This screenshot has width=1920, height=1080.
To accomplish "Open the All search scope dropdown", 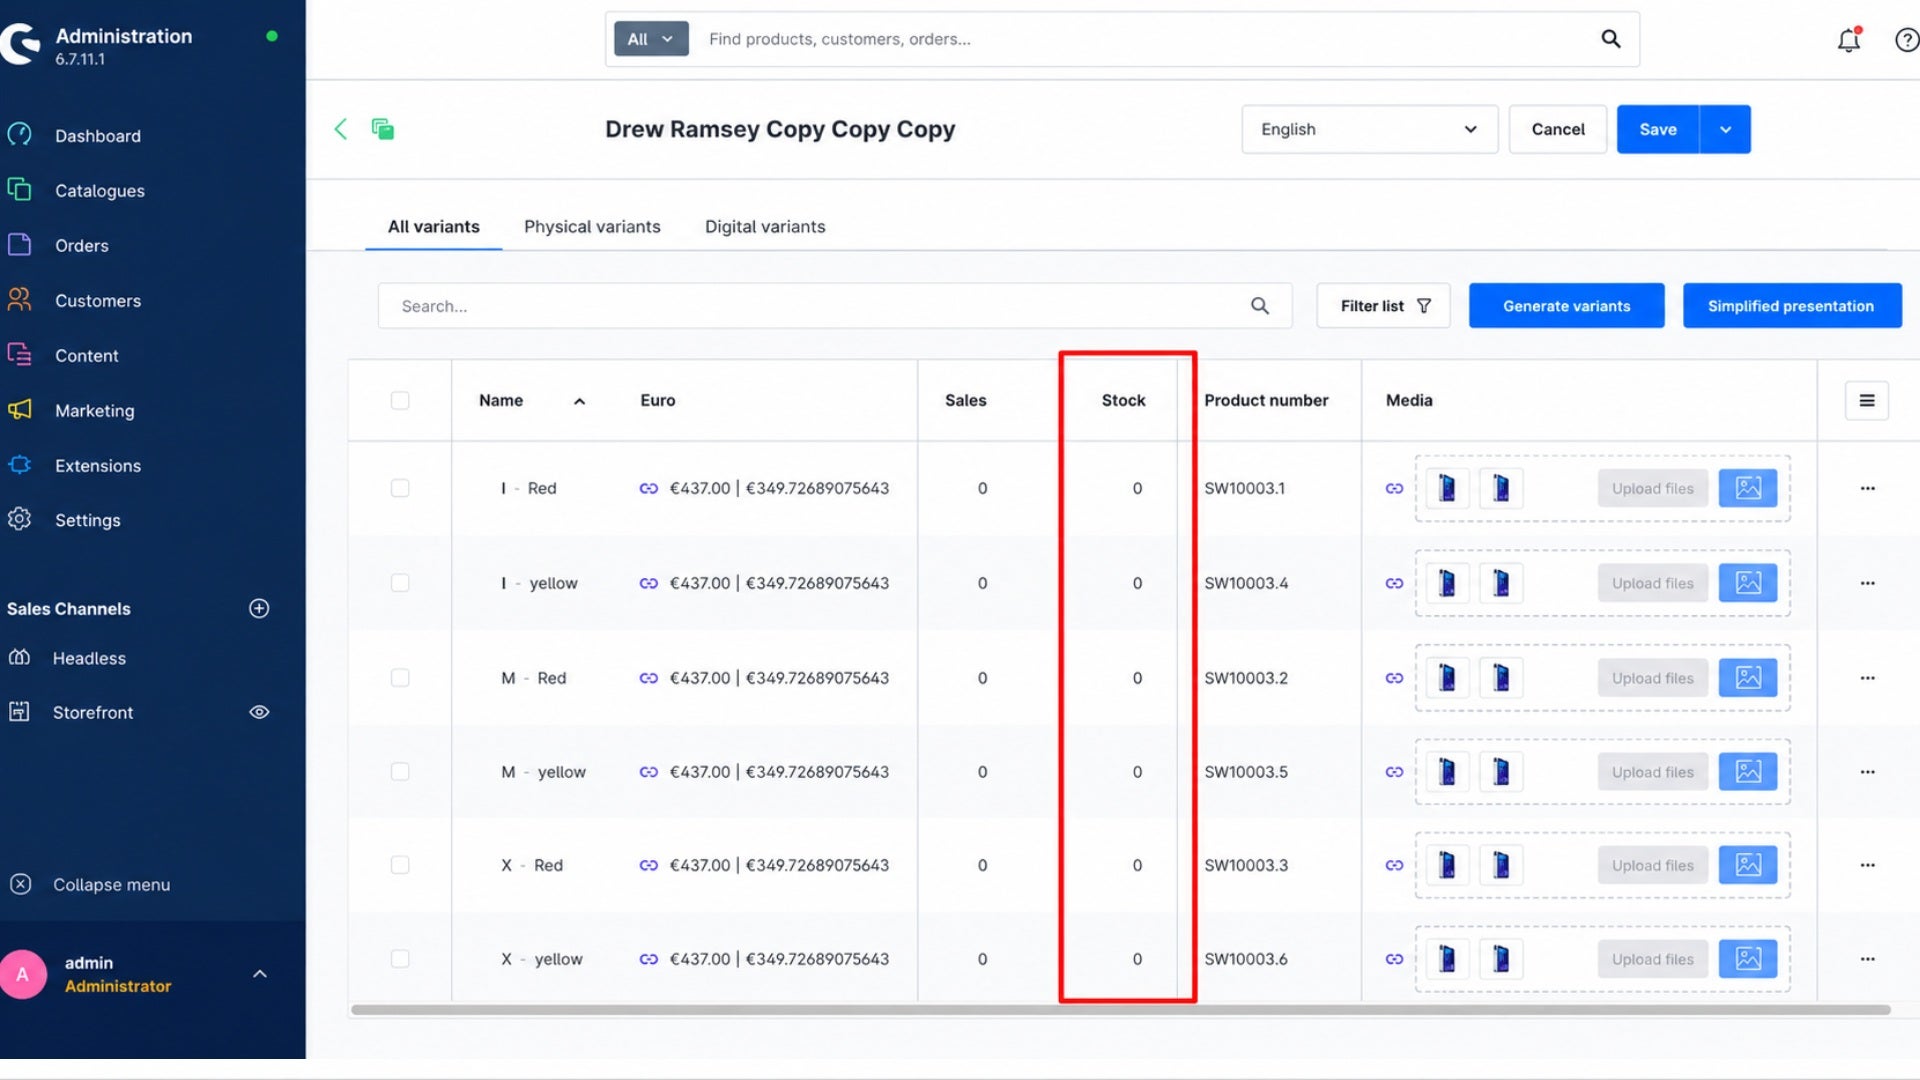I will coord(650,39).
